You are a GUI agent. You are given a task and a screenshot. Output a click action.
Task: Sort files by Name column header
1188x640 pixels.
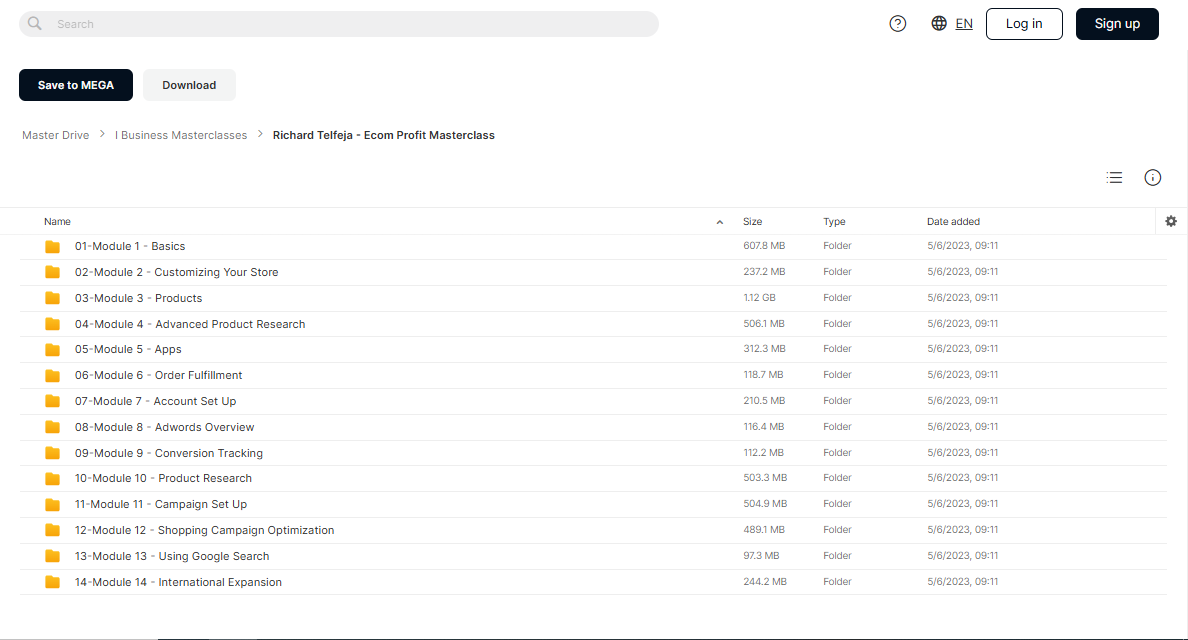pos(58,221)
